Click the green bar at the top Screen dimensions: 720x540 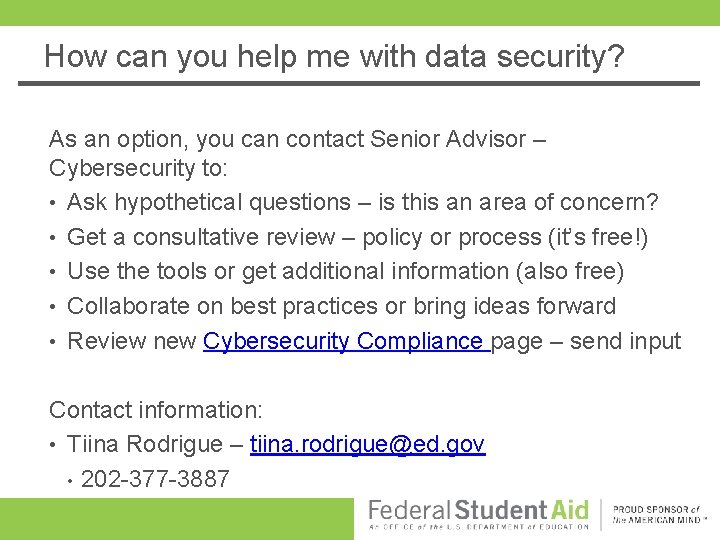click(x=360, y=12)
